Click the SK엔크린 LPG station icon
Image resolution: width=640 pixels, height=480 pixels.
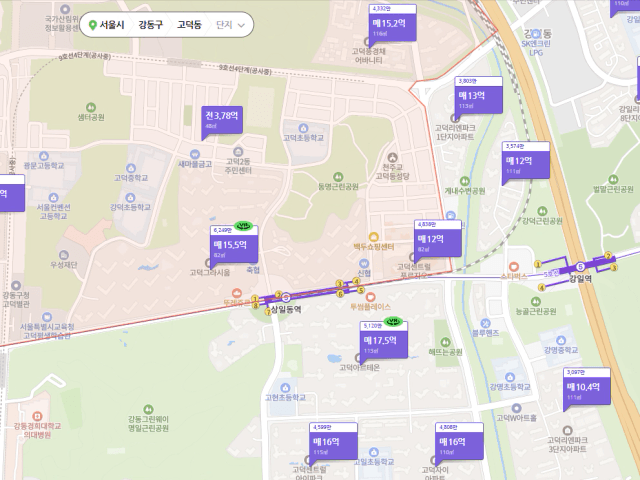(x=536, y=34)
